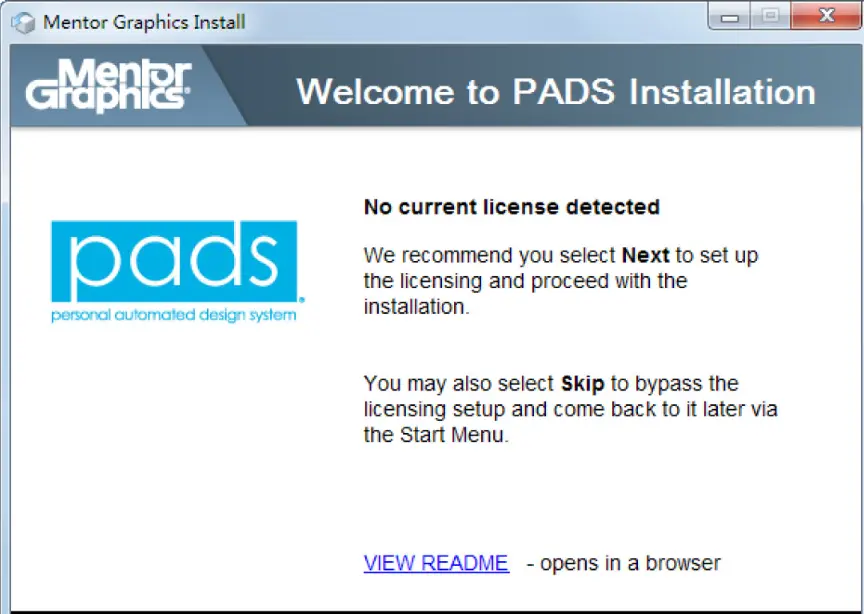Click 'Welcome to PADS Installation' banner text
The width and height of the screenshot is (864, 614).
[555, 91]
